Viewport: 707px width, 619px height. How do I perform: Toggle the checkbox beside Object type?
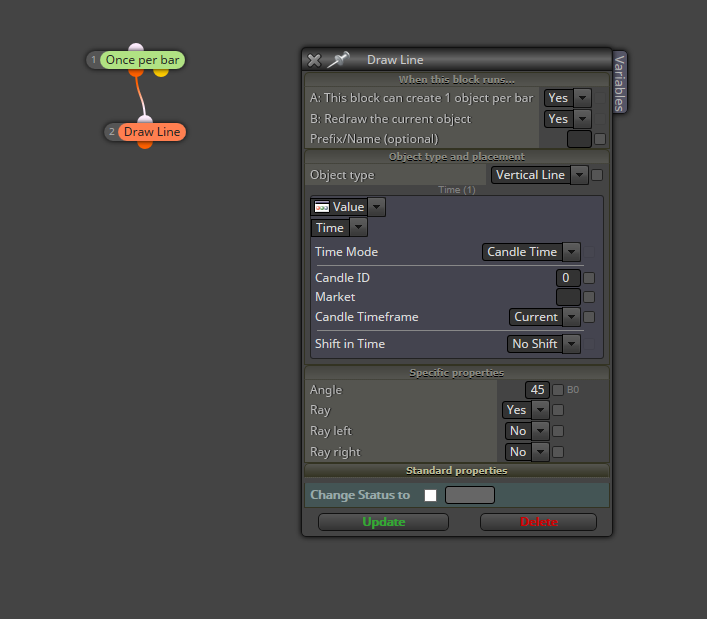tap(597, 175)
